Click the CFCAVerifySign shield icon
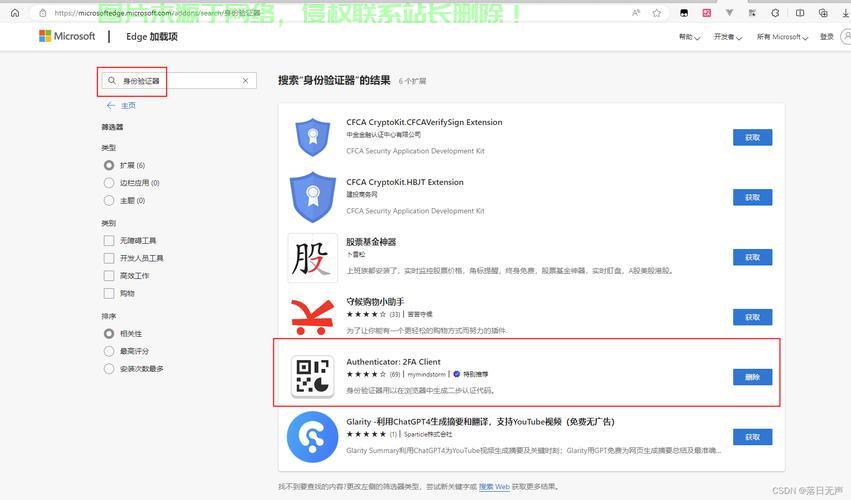Image resolution: width=851 pixels, height=500 pixels. [312, 137]
